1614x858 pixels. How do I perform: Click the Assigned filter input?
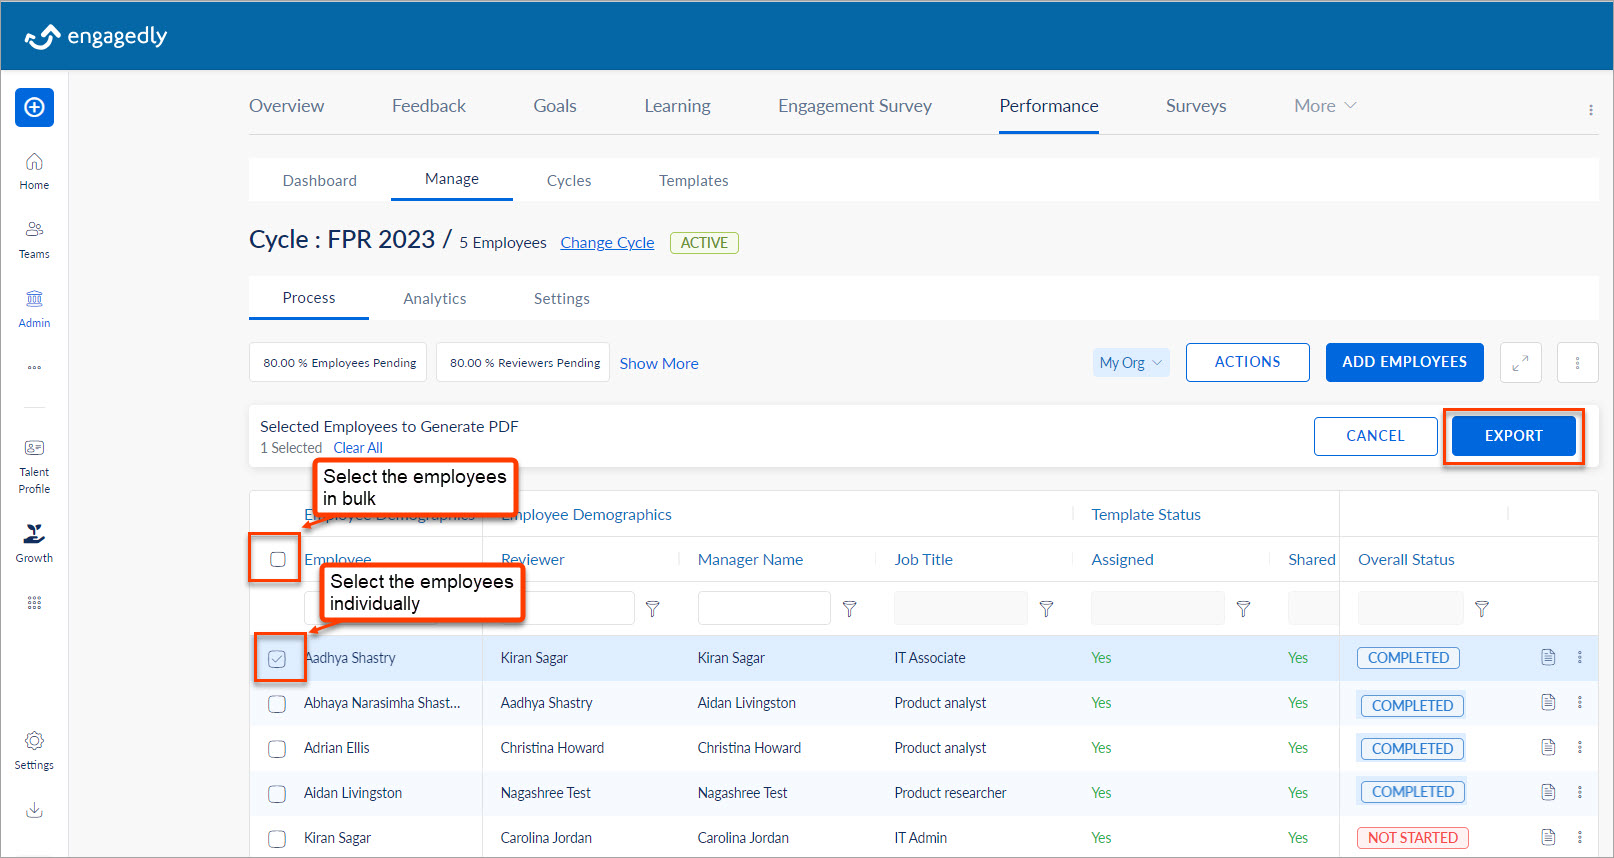coord(1158,608)
